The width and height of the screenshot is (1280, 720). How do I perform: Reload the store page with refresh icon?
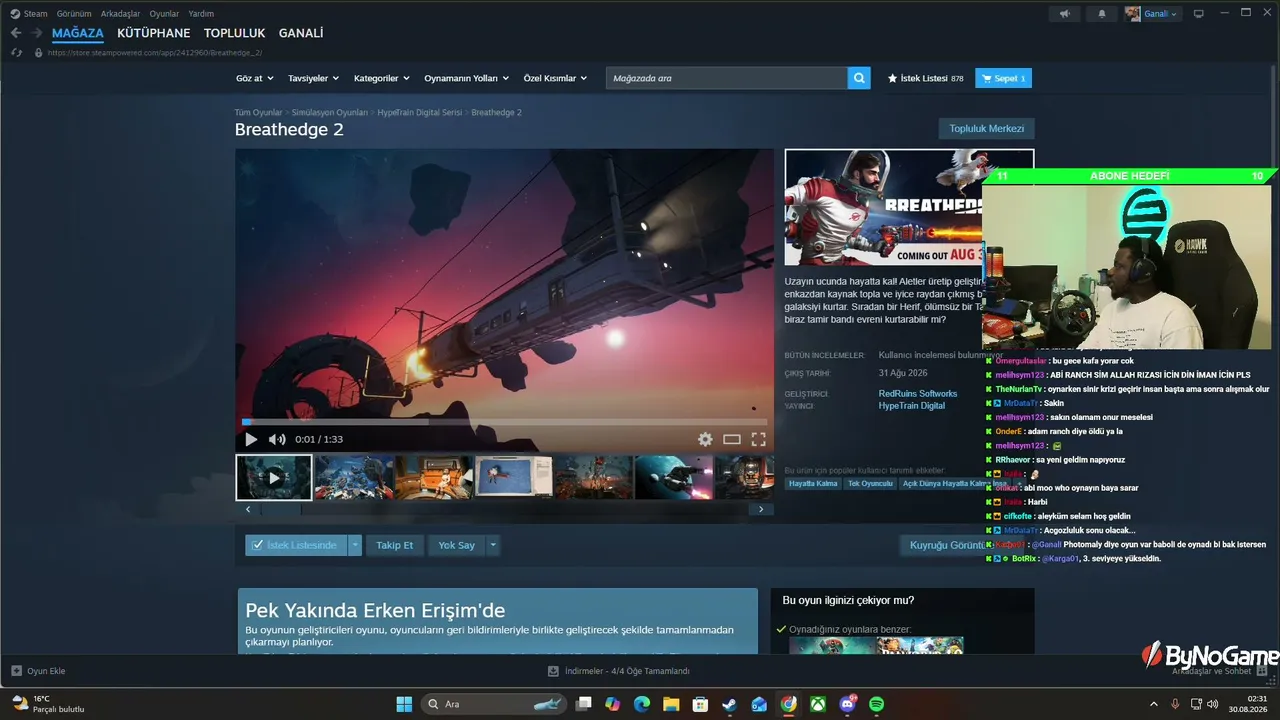tap(16, 52)
